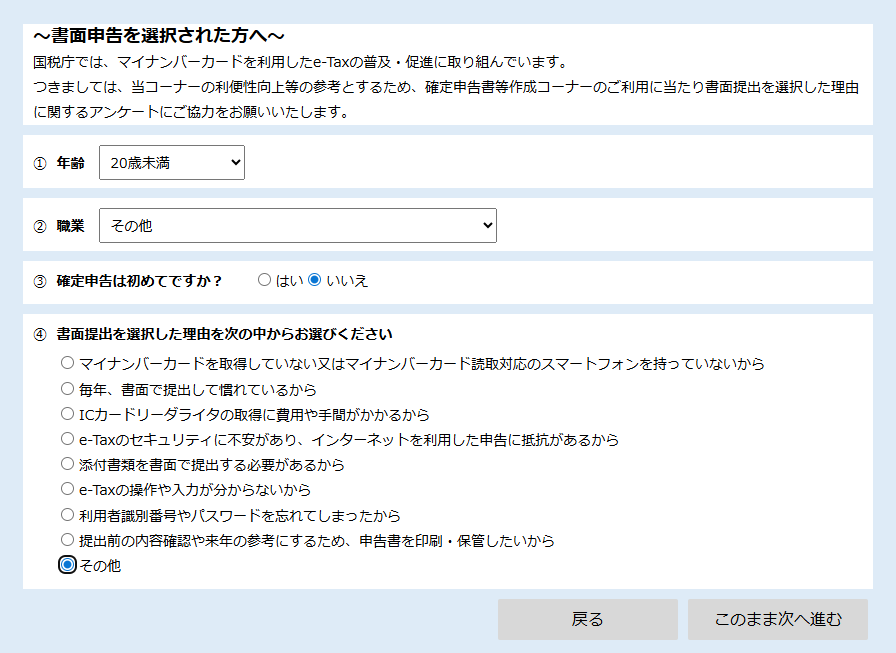Open the 年齢 (age) dropdown

pyautogui.click(x=172, y=162)
